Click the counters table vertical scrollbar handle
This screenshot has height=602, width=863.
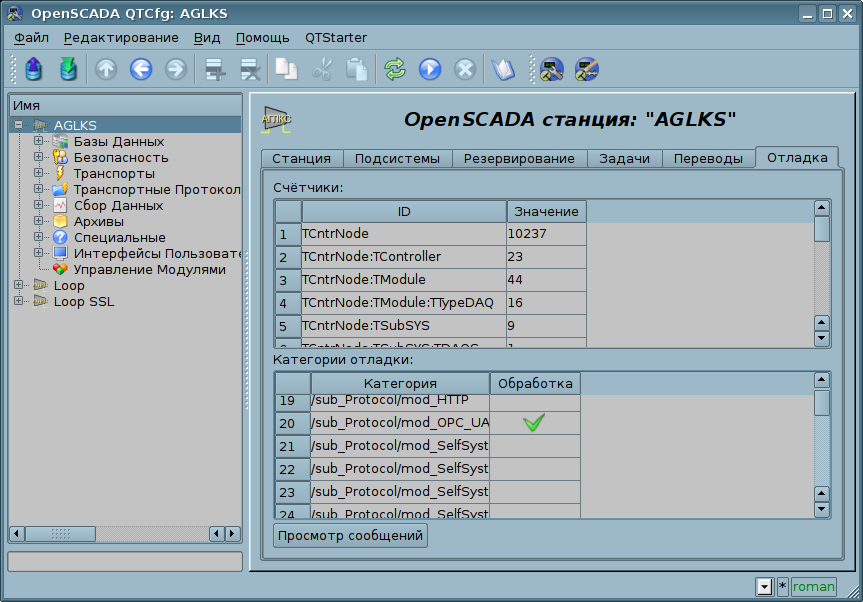point(821,229)
